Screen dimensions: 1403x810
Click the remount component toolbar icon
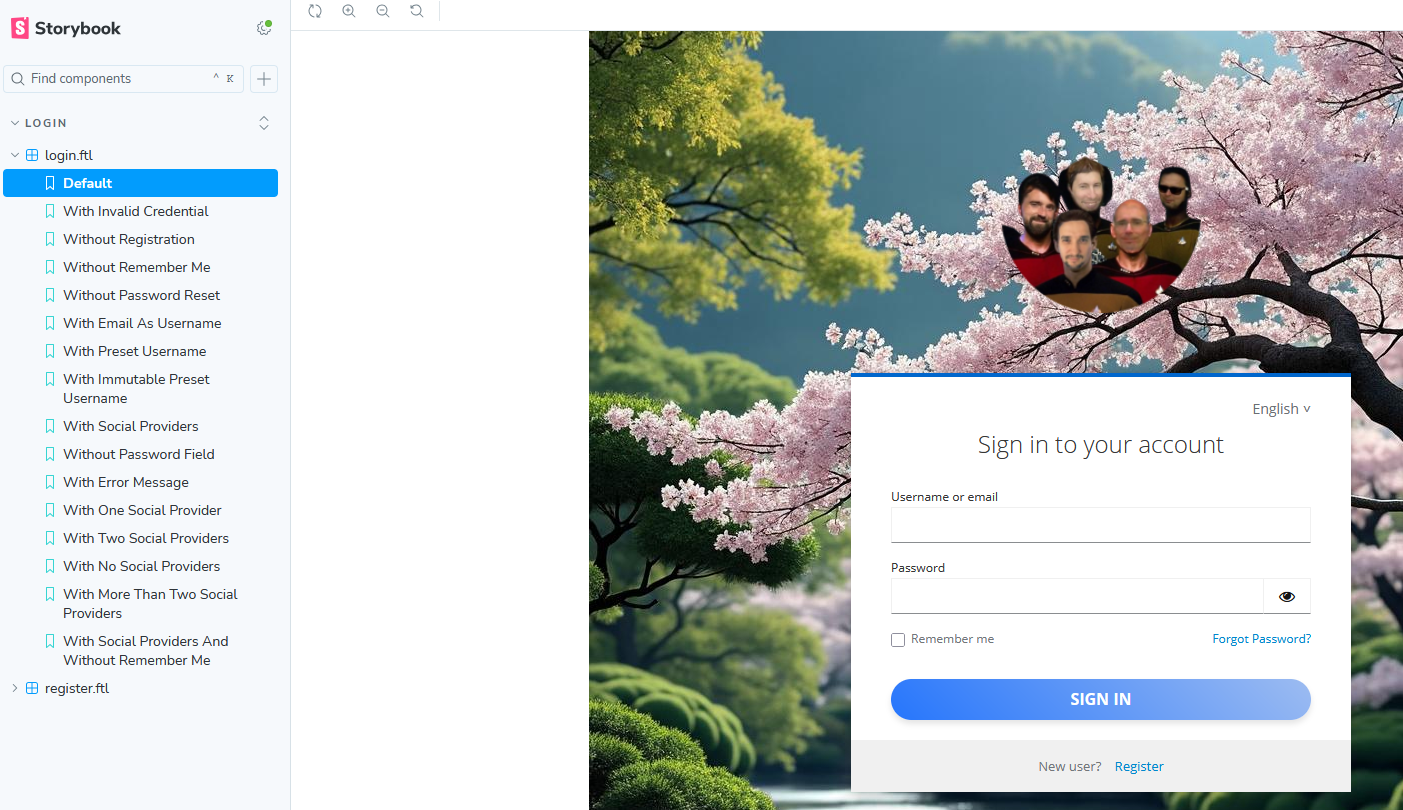(315, 11)
